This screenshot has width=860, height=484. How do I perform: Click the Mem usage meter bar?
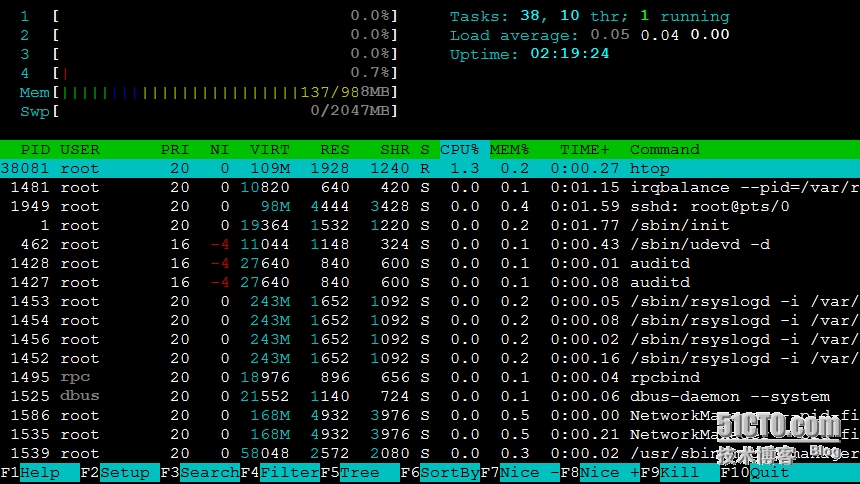(x=208, y=92)
